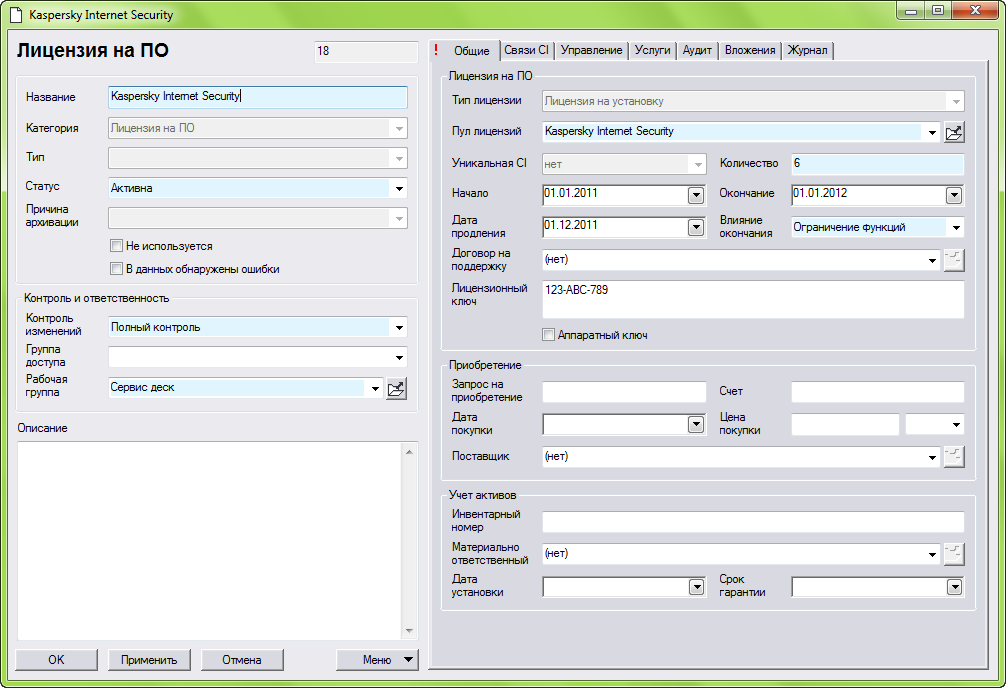This screenshot has height=688, width=1006.
Task: Open the Группа доступа dropdown
Action: click(399, 357)
